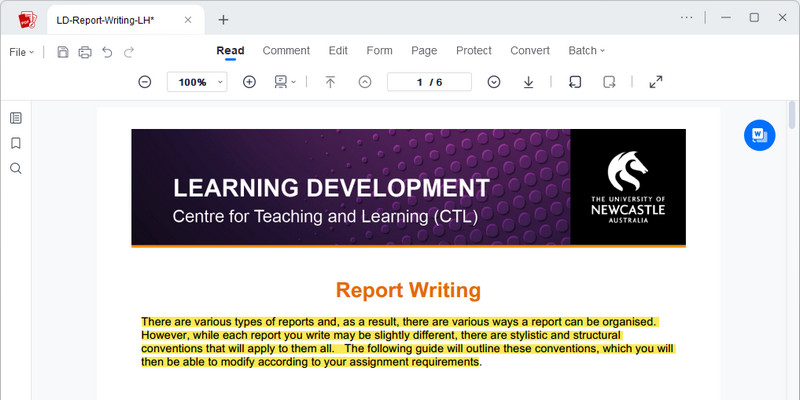The image size is (800, 400).
Task: Expand the page display dropdown arrow
Action: click(293, 82)
